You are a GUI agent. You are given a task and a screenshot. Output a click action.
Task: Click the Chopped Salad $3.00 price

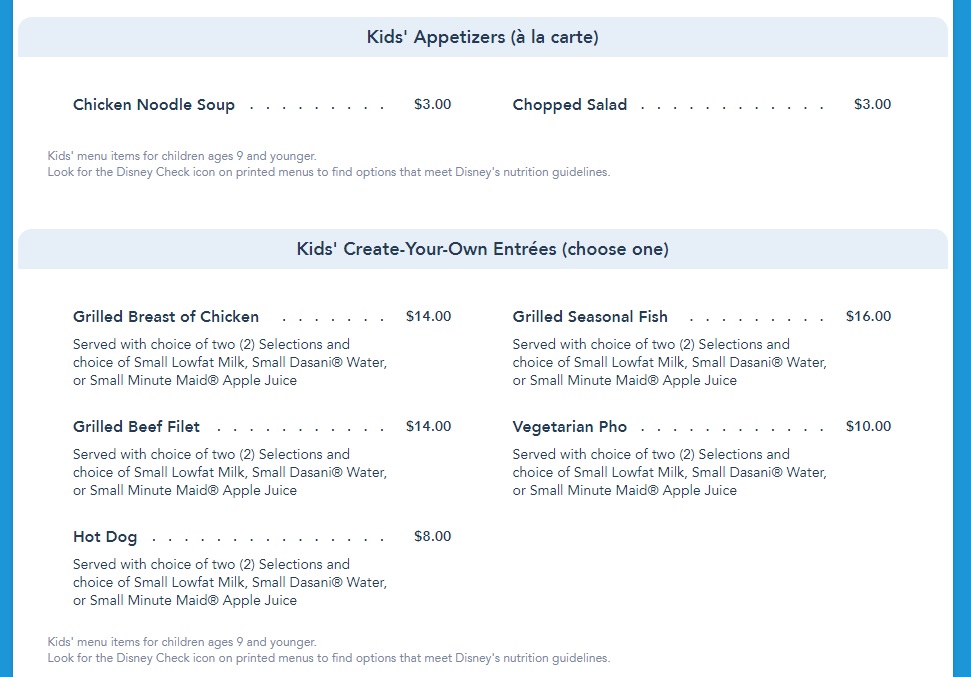[872, 105]
